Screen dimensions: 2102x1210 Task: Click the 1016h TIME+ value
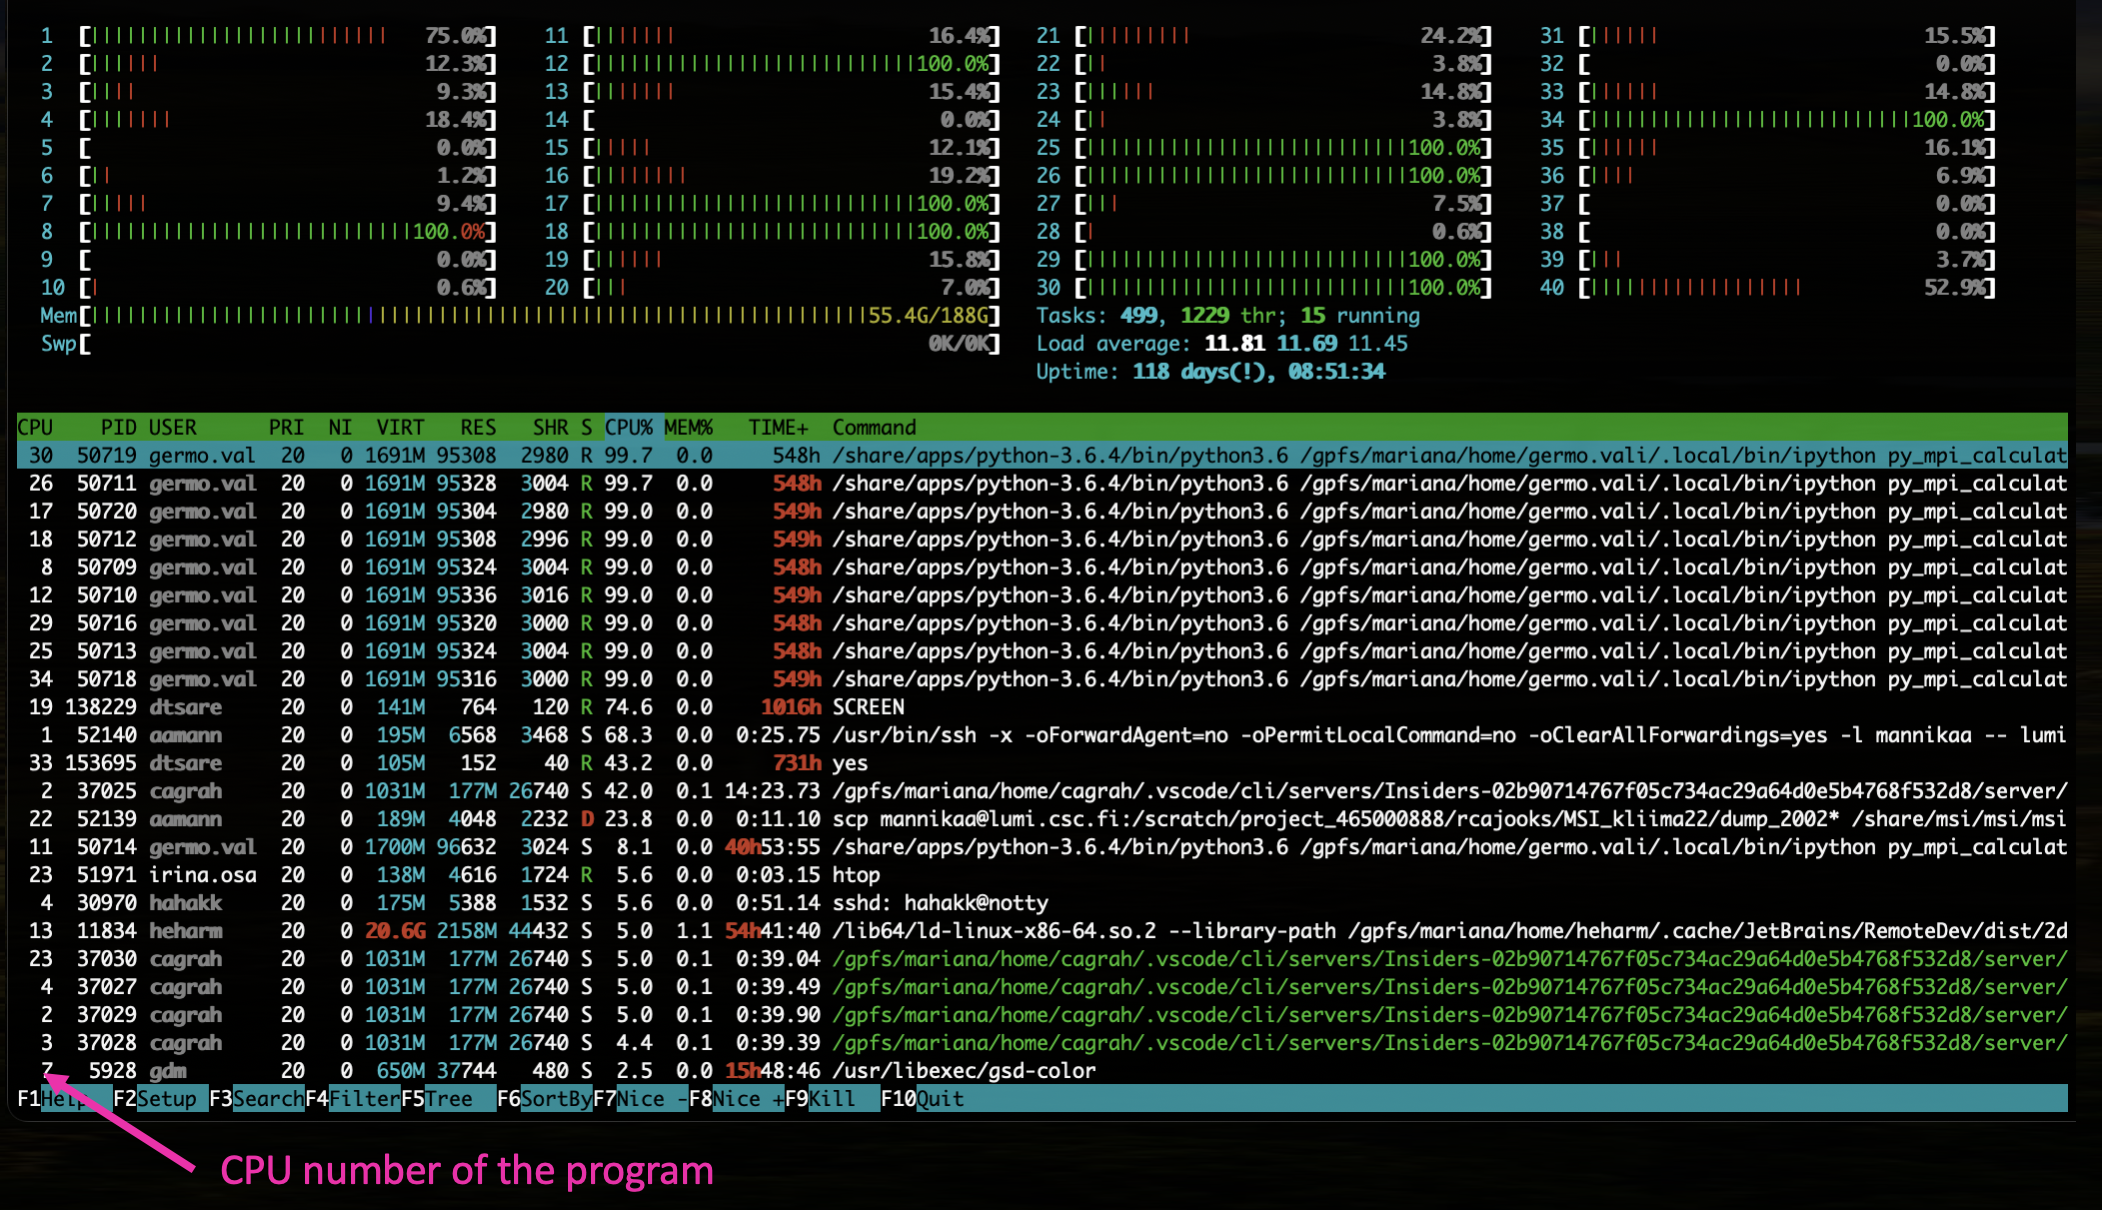coord(790,707)
